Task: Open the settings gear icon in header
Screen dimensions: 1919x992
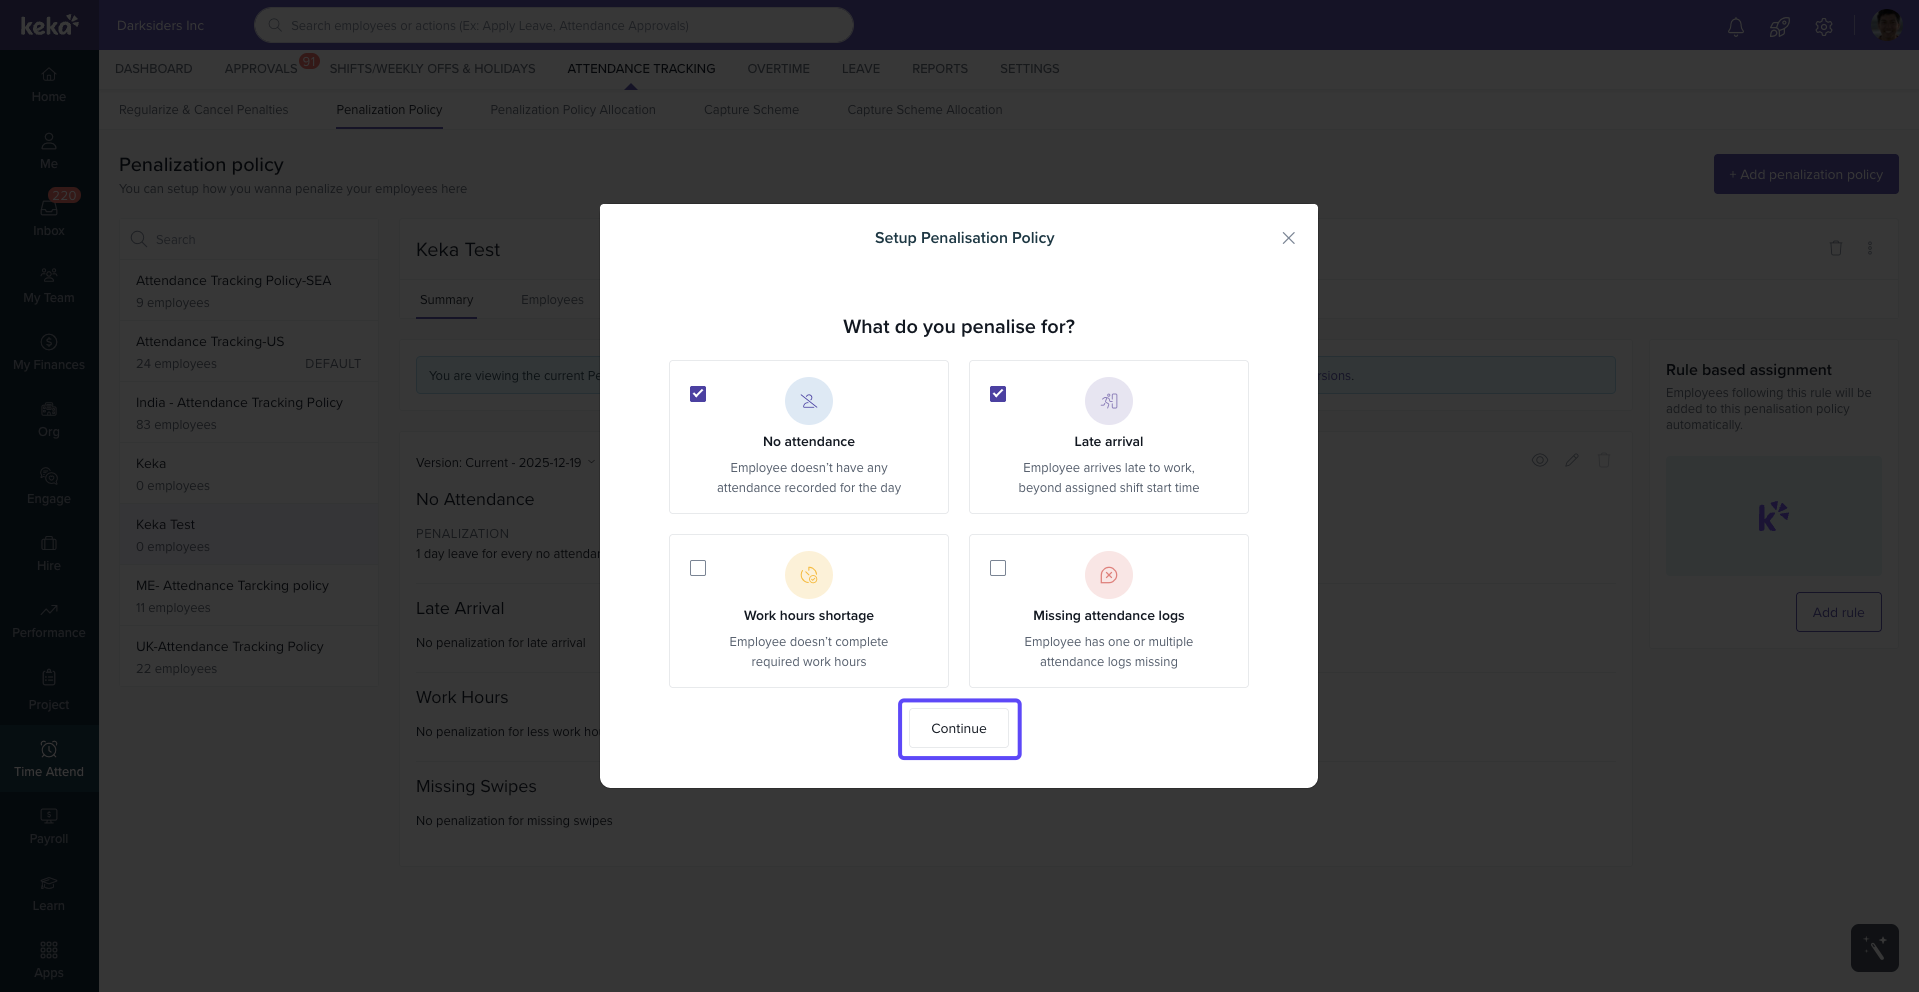Action: [1823, 27]
